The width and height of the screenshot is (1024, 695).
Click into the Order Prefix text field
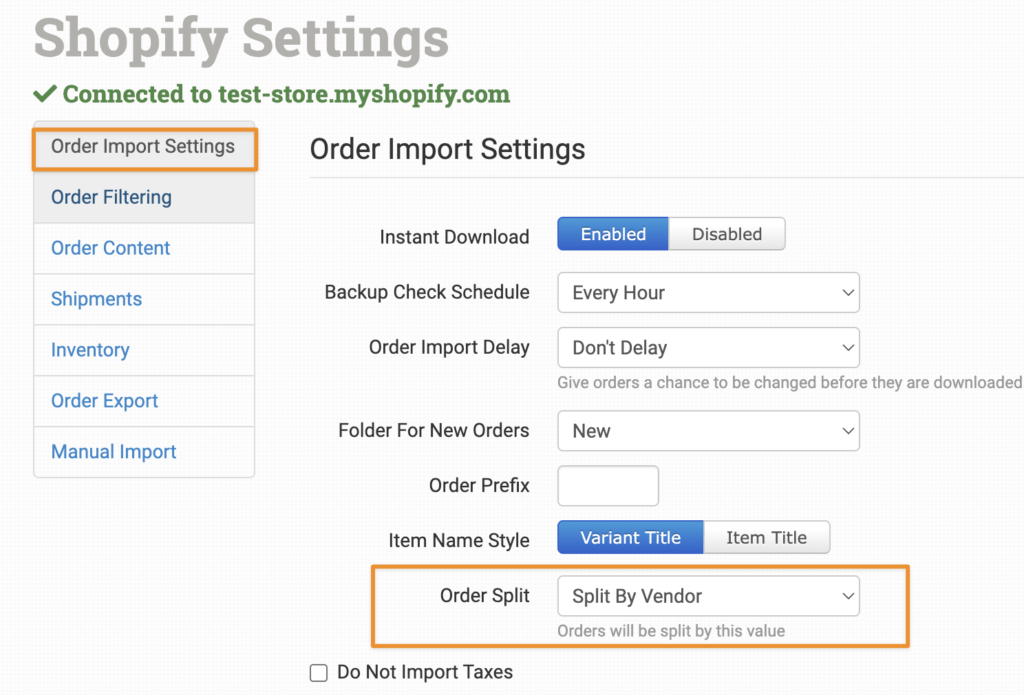tap(608, 485)
